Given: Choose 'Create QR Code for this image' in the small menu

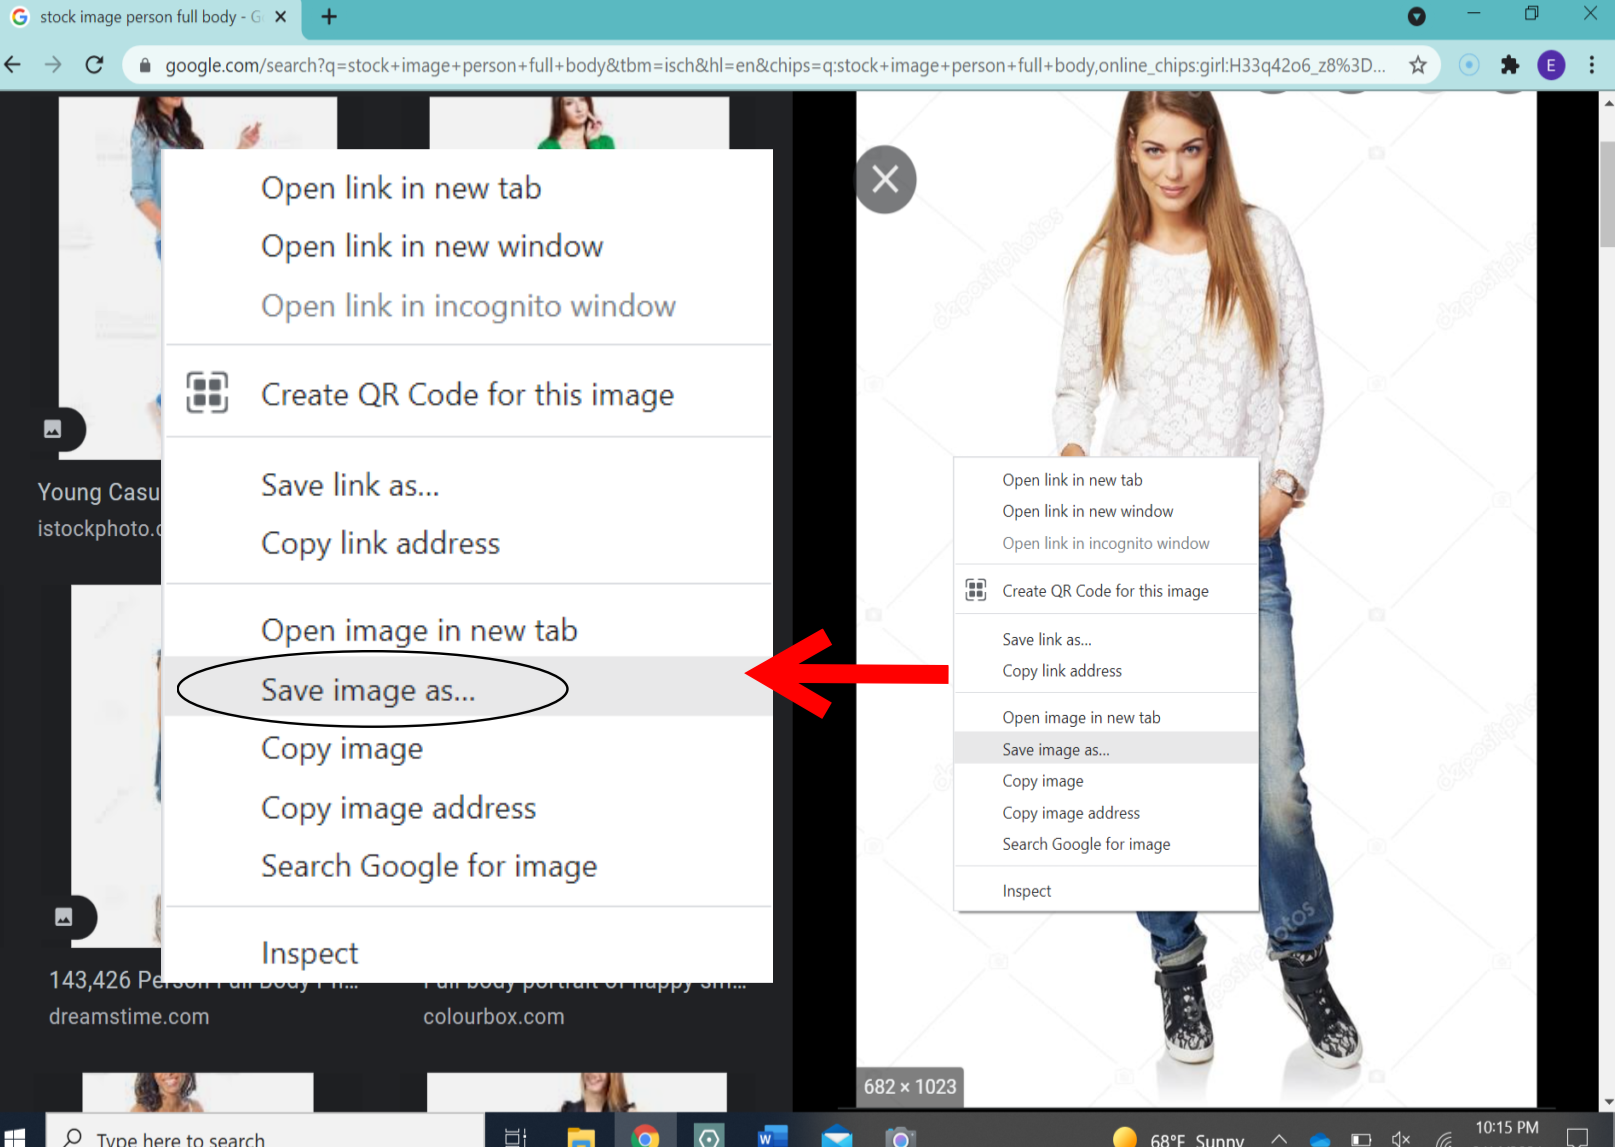Looking at the screenshot, I should [1106, 591].
